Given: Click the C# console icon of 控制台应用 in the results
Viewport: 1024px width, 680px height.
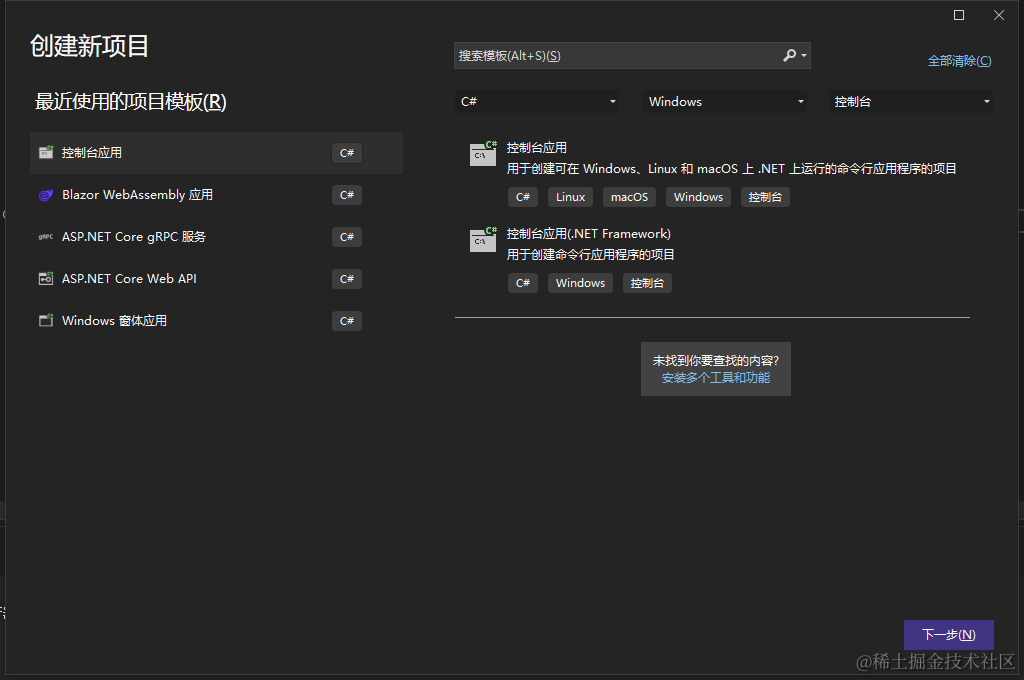Looking at the screenshot, I should click(483, 154).
